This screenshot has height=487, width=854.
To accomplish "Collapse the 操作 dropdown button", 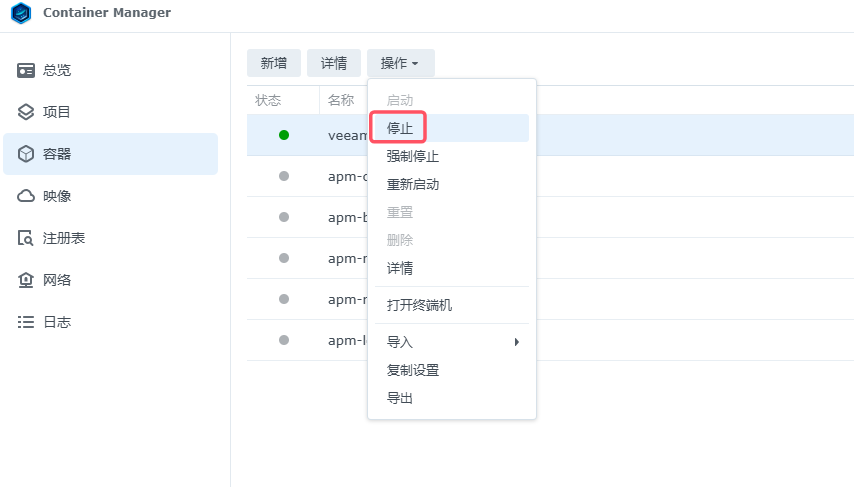I will (400, 63).
